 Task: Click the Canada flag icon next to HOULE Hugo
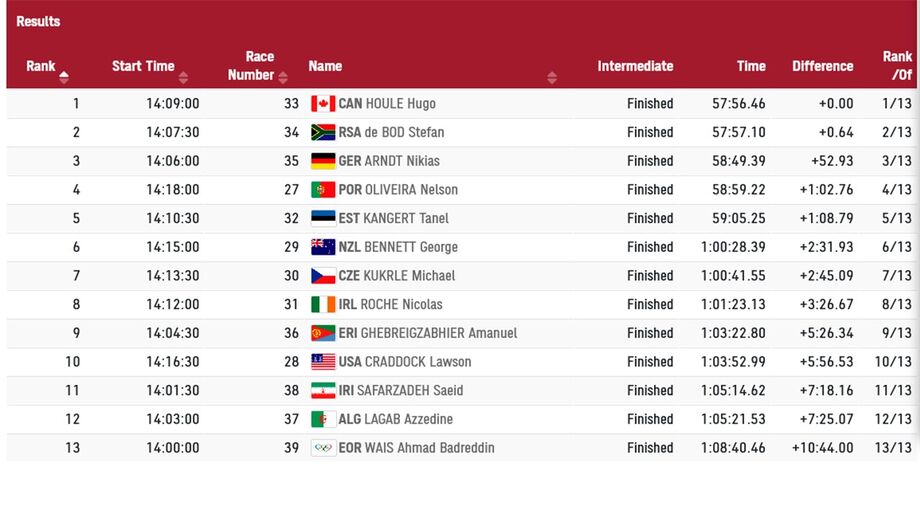click(323, 104)
